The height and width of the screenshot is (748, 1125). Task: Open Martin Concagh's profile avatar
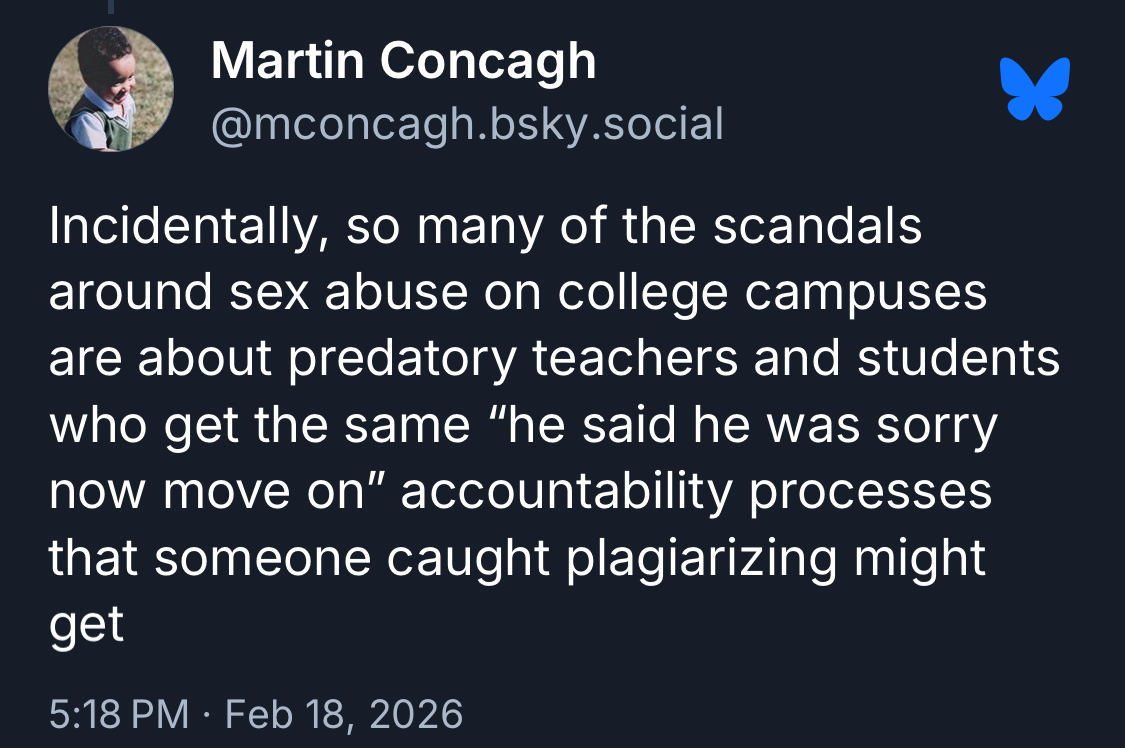(111, 89)
